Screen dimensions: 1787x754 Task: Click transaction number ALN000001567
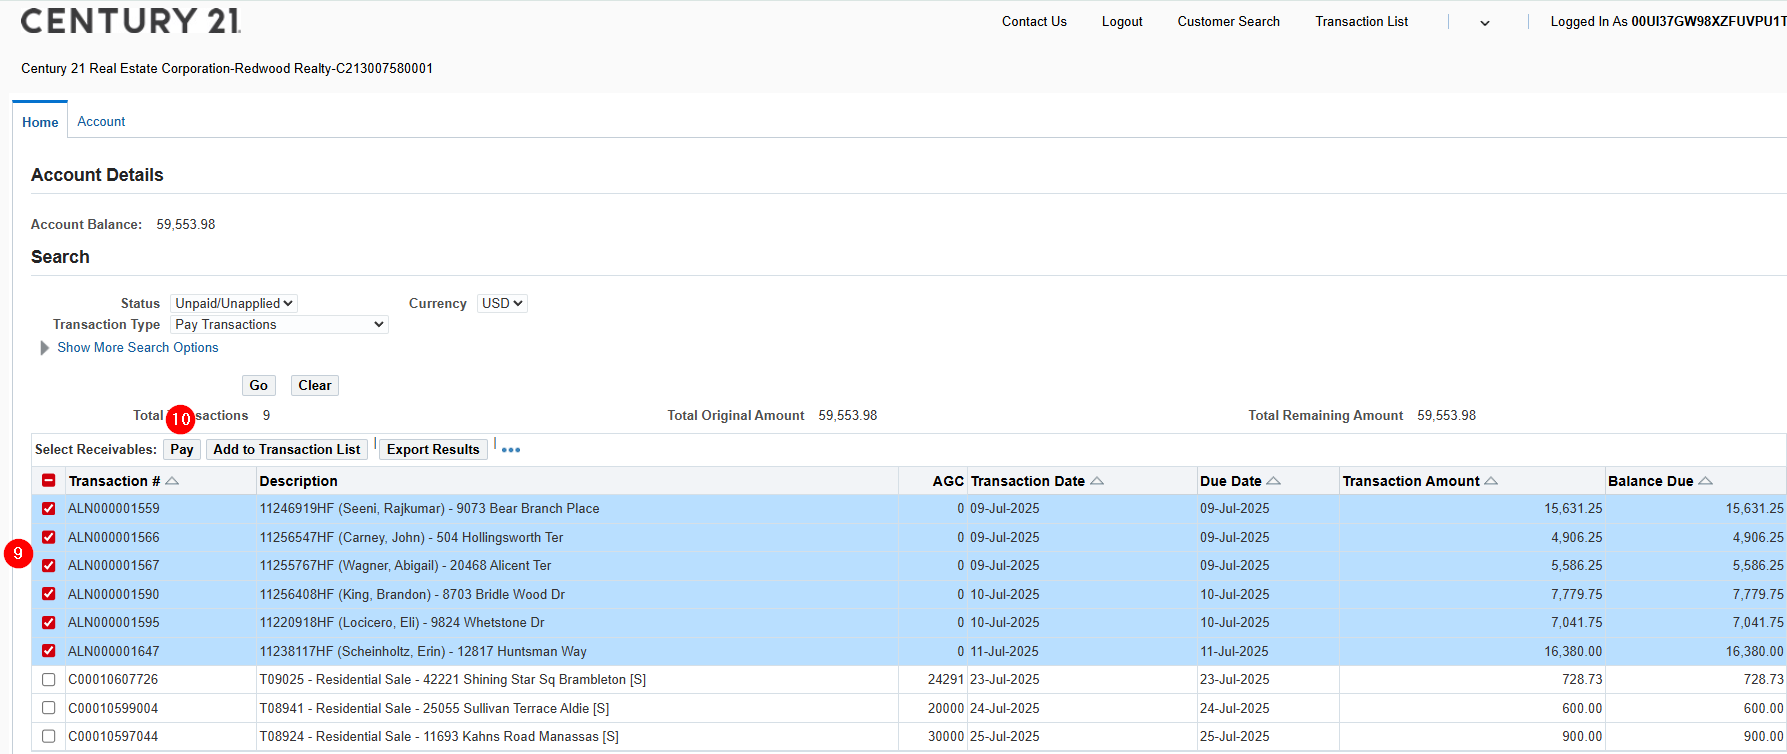(114, 565)
